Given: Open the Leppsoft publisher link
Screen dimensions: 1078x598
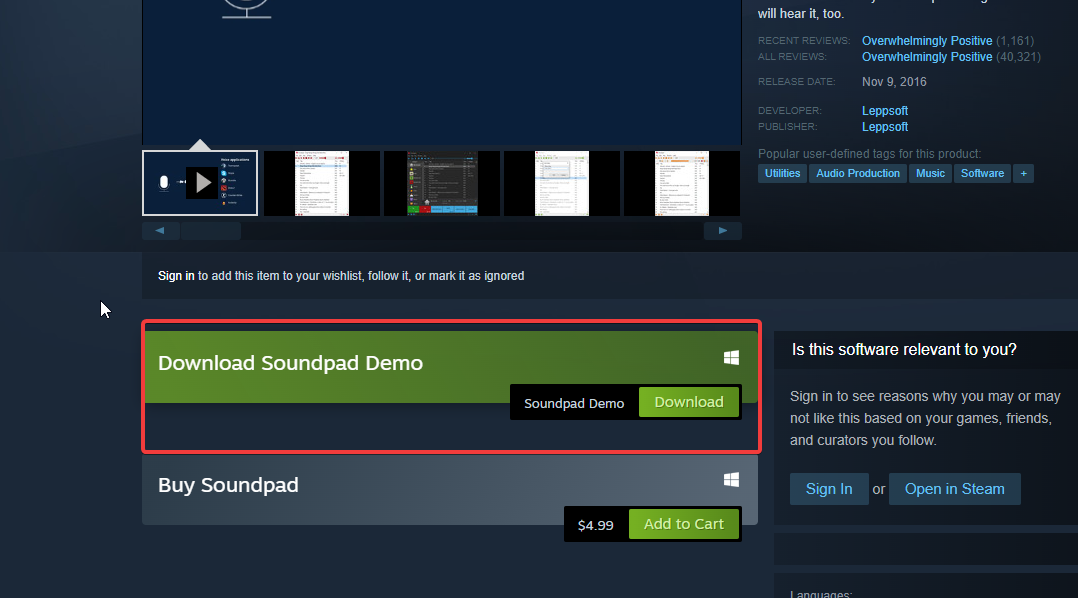Looking at the screenshot, I should click(x=885, y=126).
